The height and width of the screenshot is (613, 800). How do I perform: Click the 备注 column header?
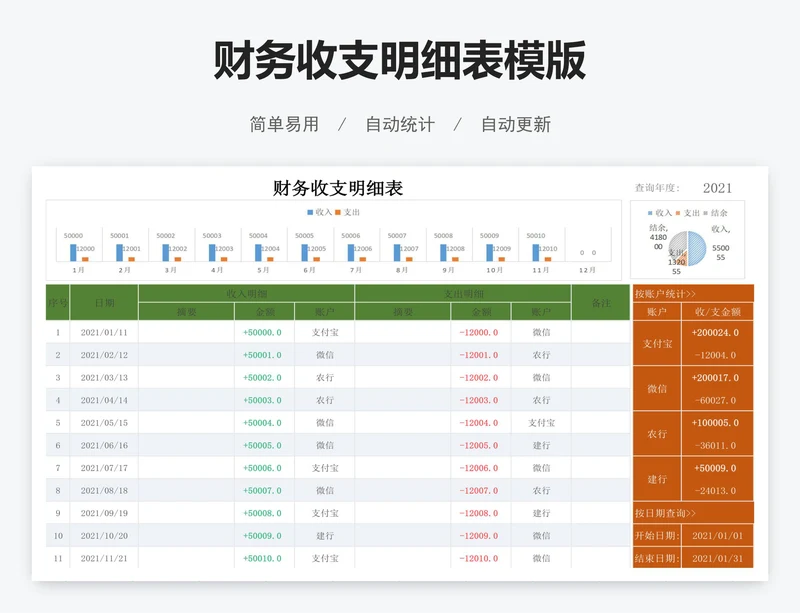601,303
